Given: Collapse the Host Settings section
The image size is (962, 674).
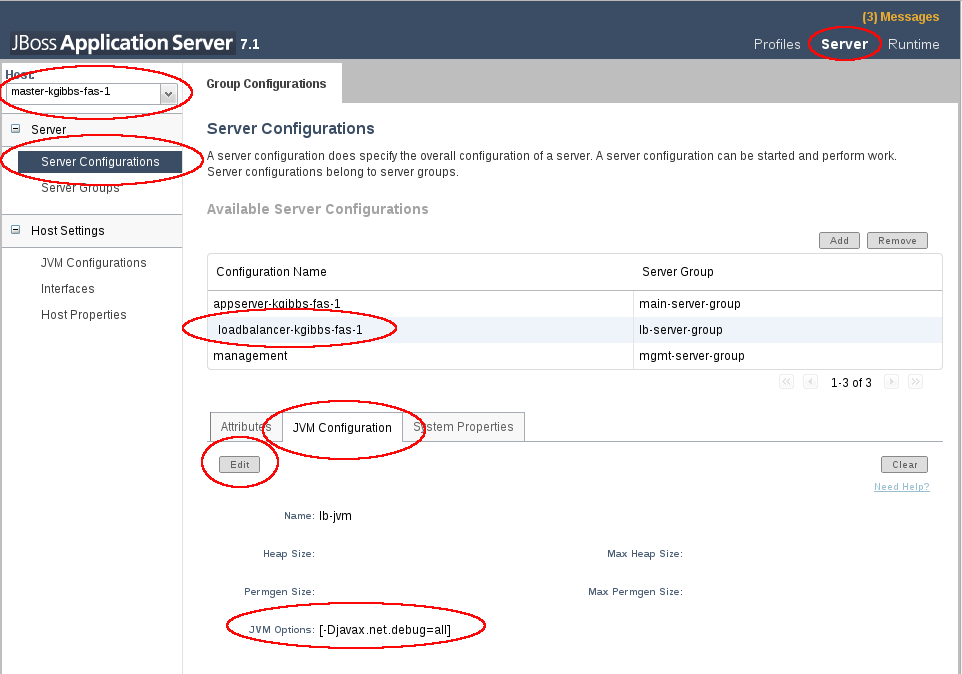Looking at the screenshot, I should [16, 230].
